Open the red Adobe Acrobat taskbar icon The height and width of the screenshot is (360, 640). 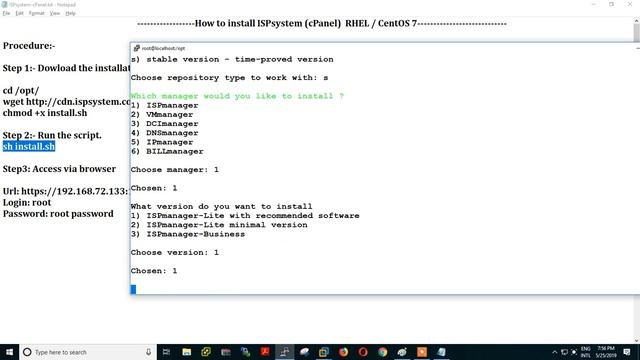pos(265,352)
